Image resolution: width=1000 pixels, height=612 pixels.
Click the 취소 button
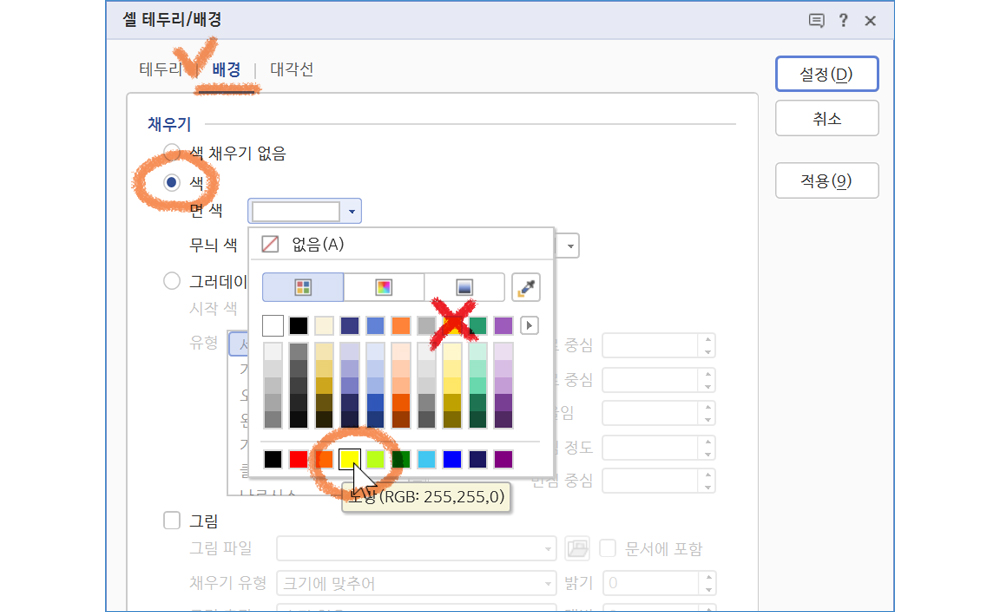(x=827, y=119)
